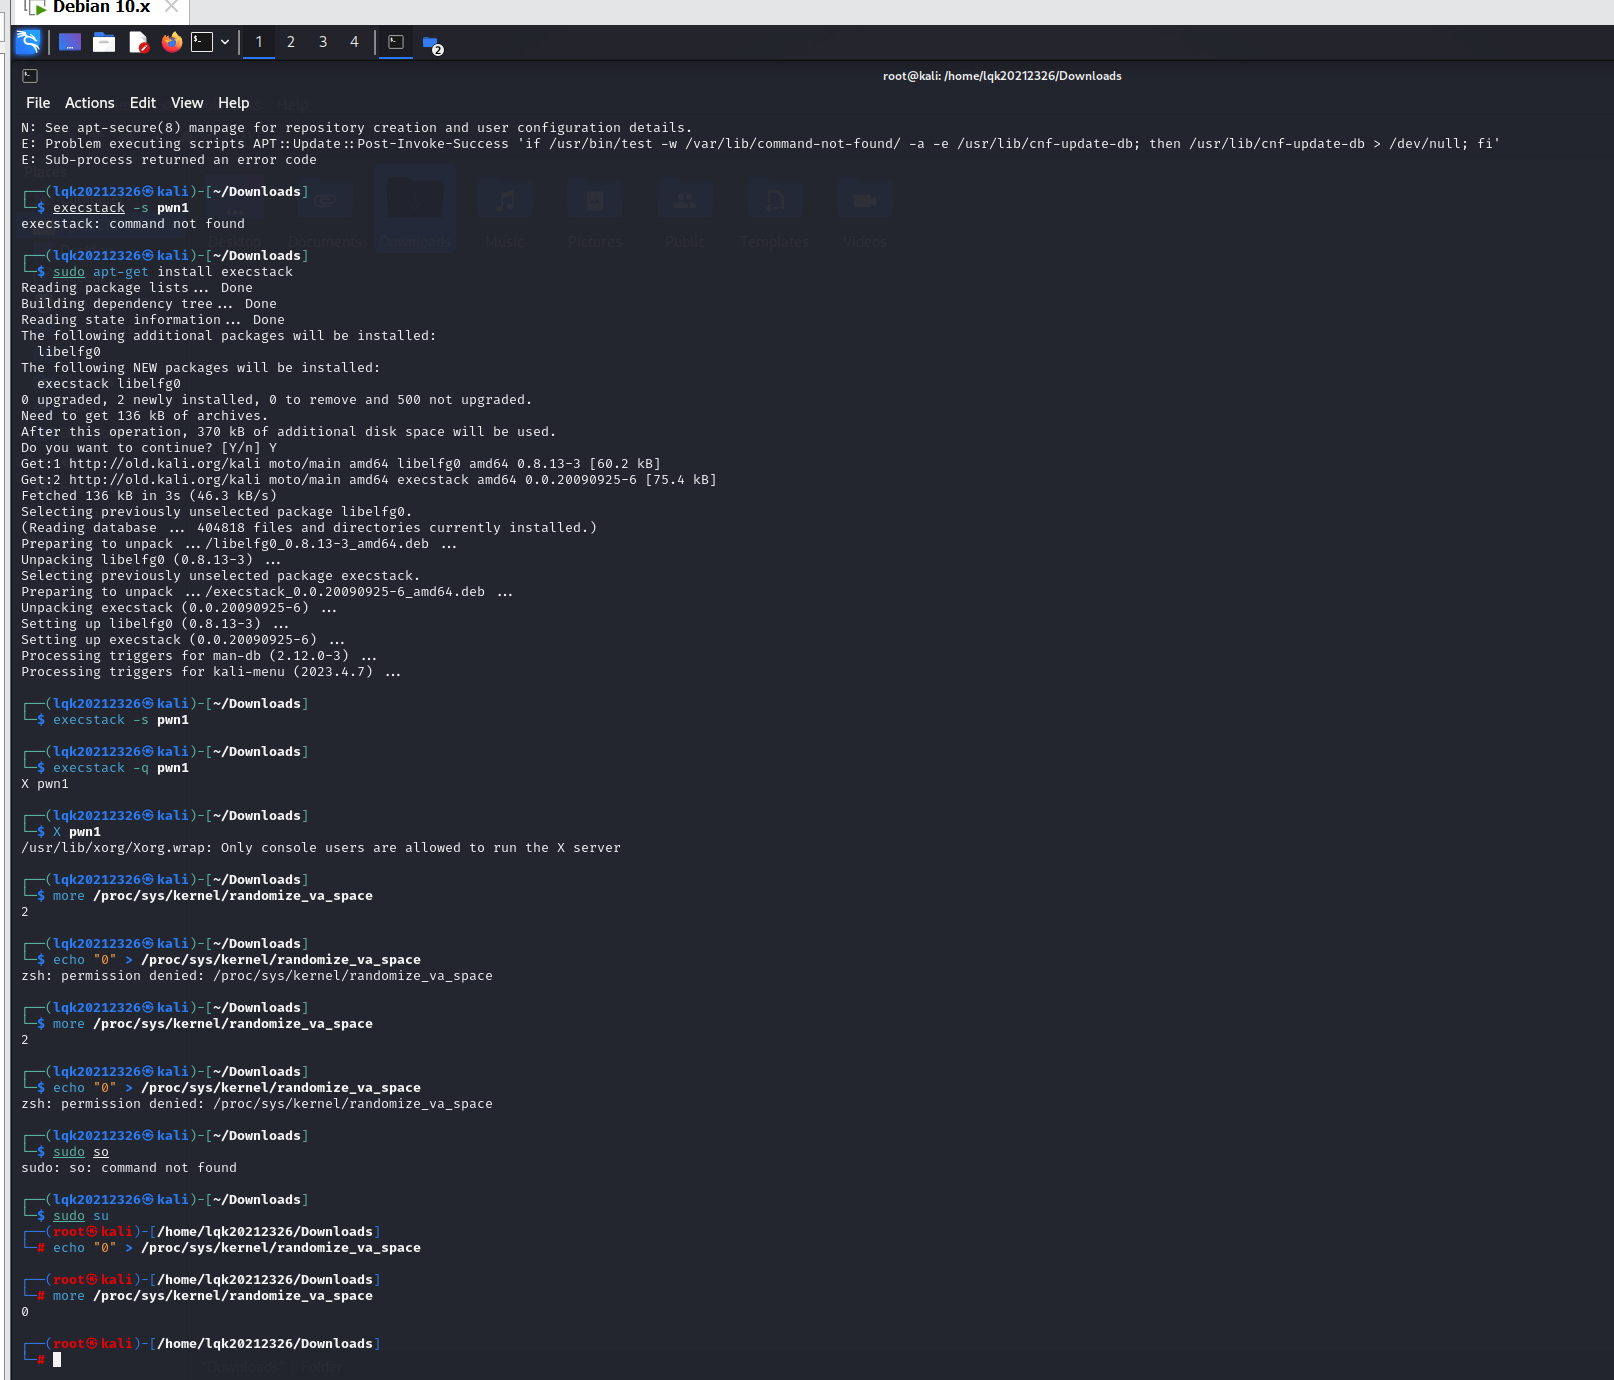Click the root prompt's 'more /proc/sys' command
1614x1380 pixels.
(213, 1296)
